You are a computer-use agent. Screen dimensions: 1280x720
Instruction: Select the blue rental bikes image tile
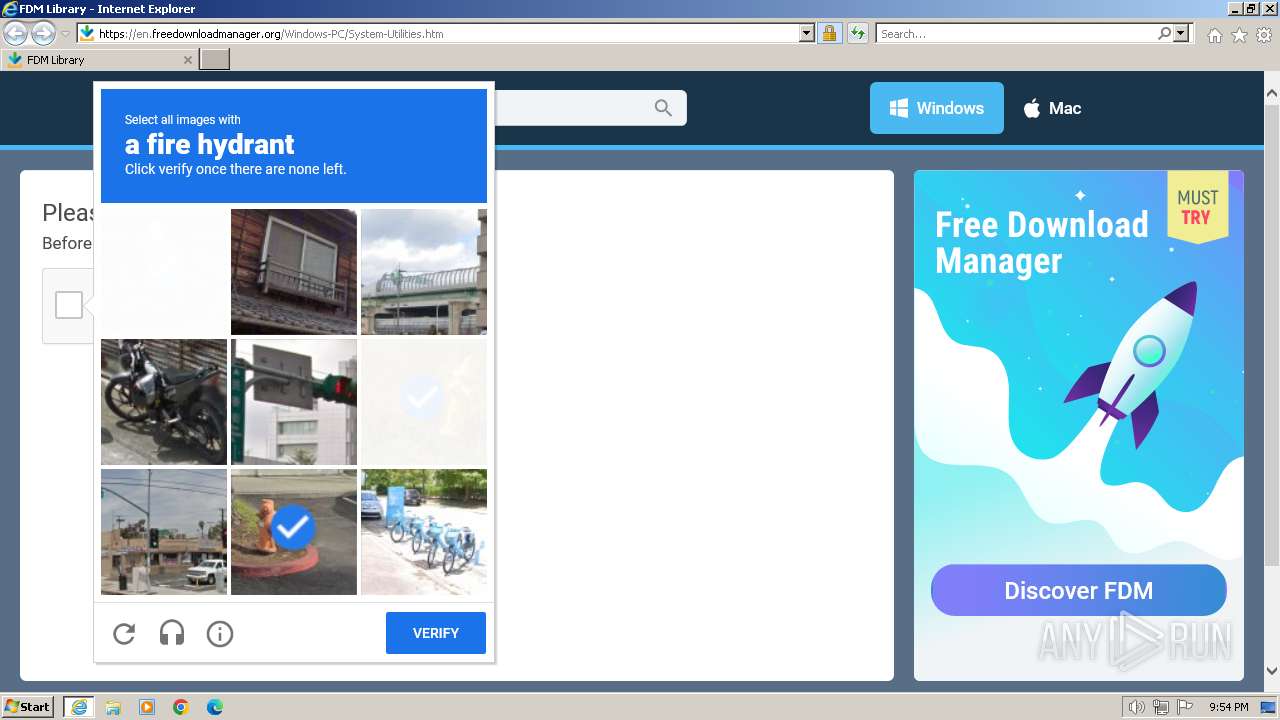click(424, 532)
